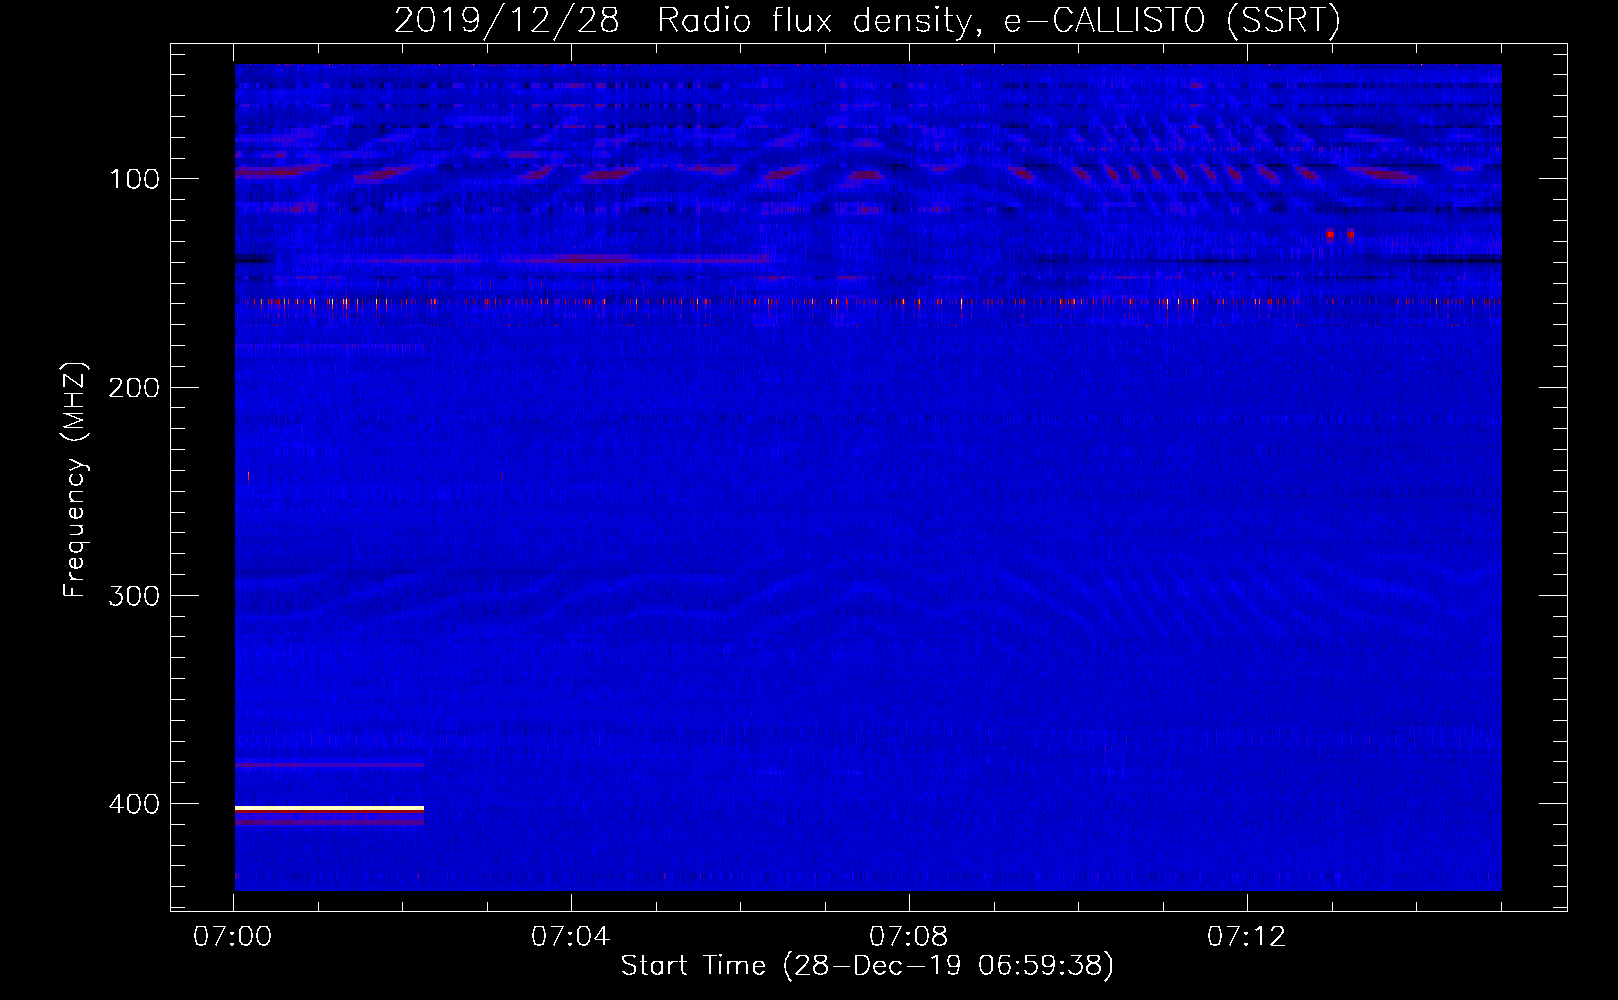Click the 07:04 time tick label
Viewport: 1618px width, 1000px height.
tap(570, 937)
